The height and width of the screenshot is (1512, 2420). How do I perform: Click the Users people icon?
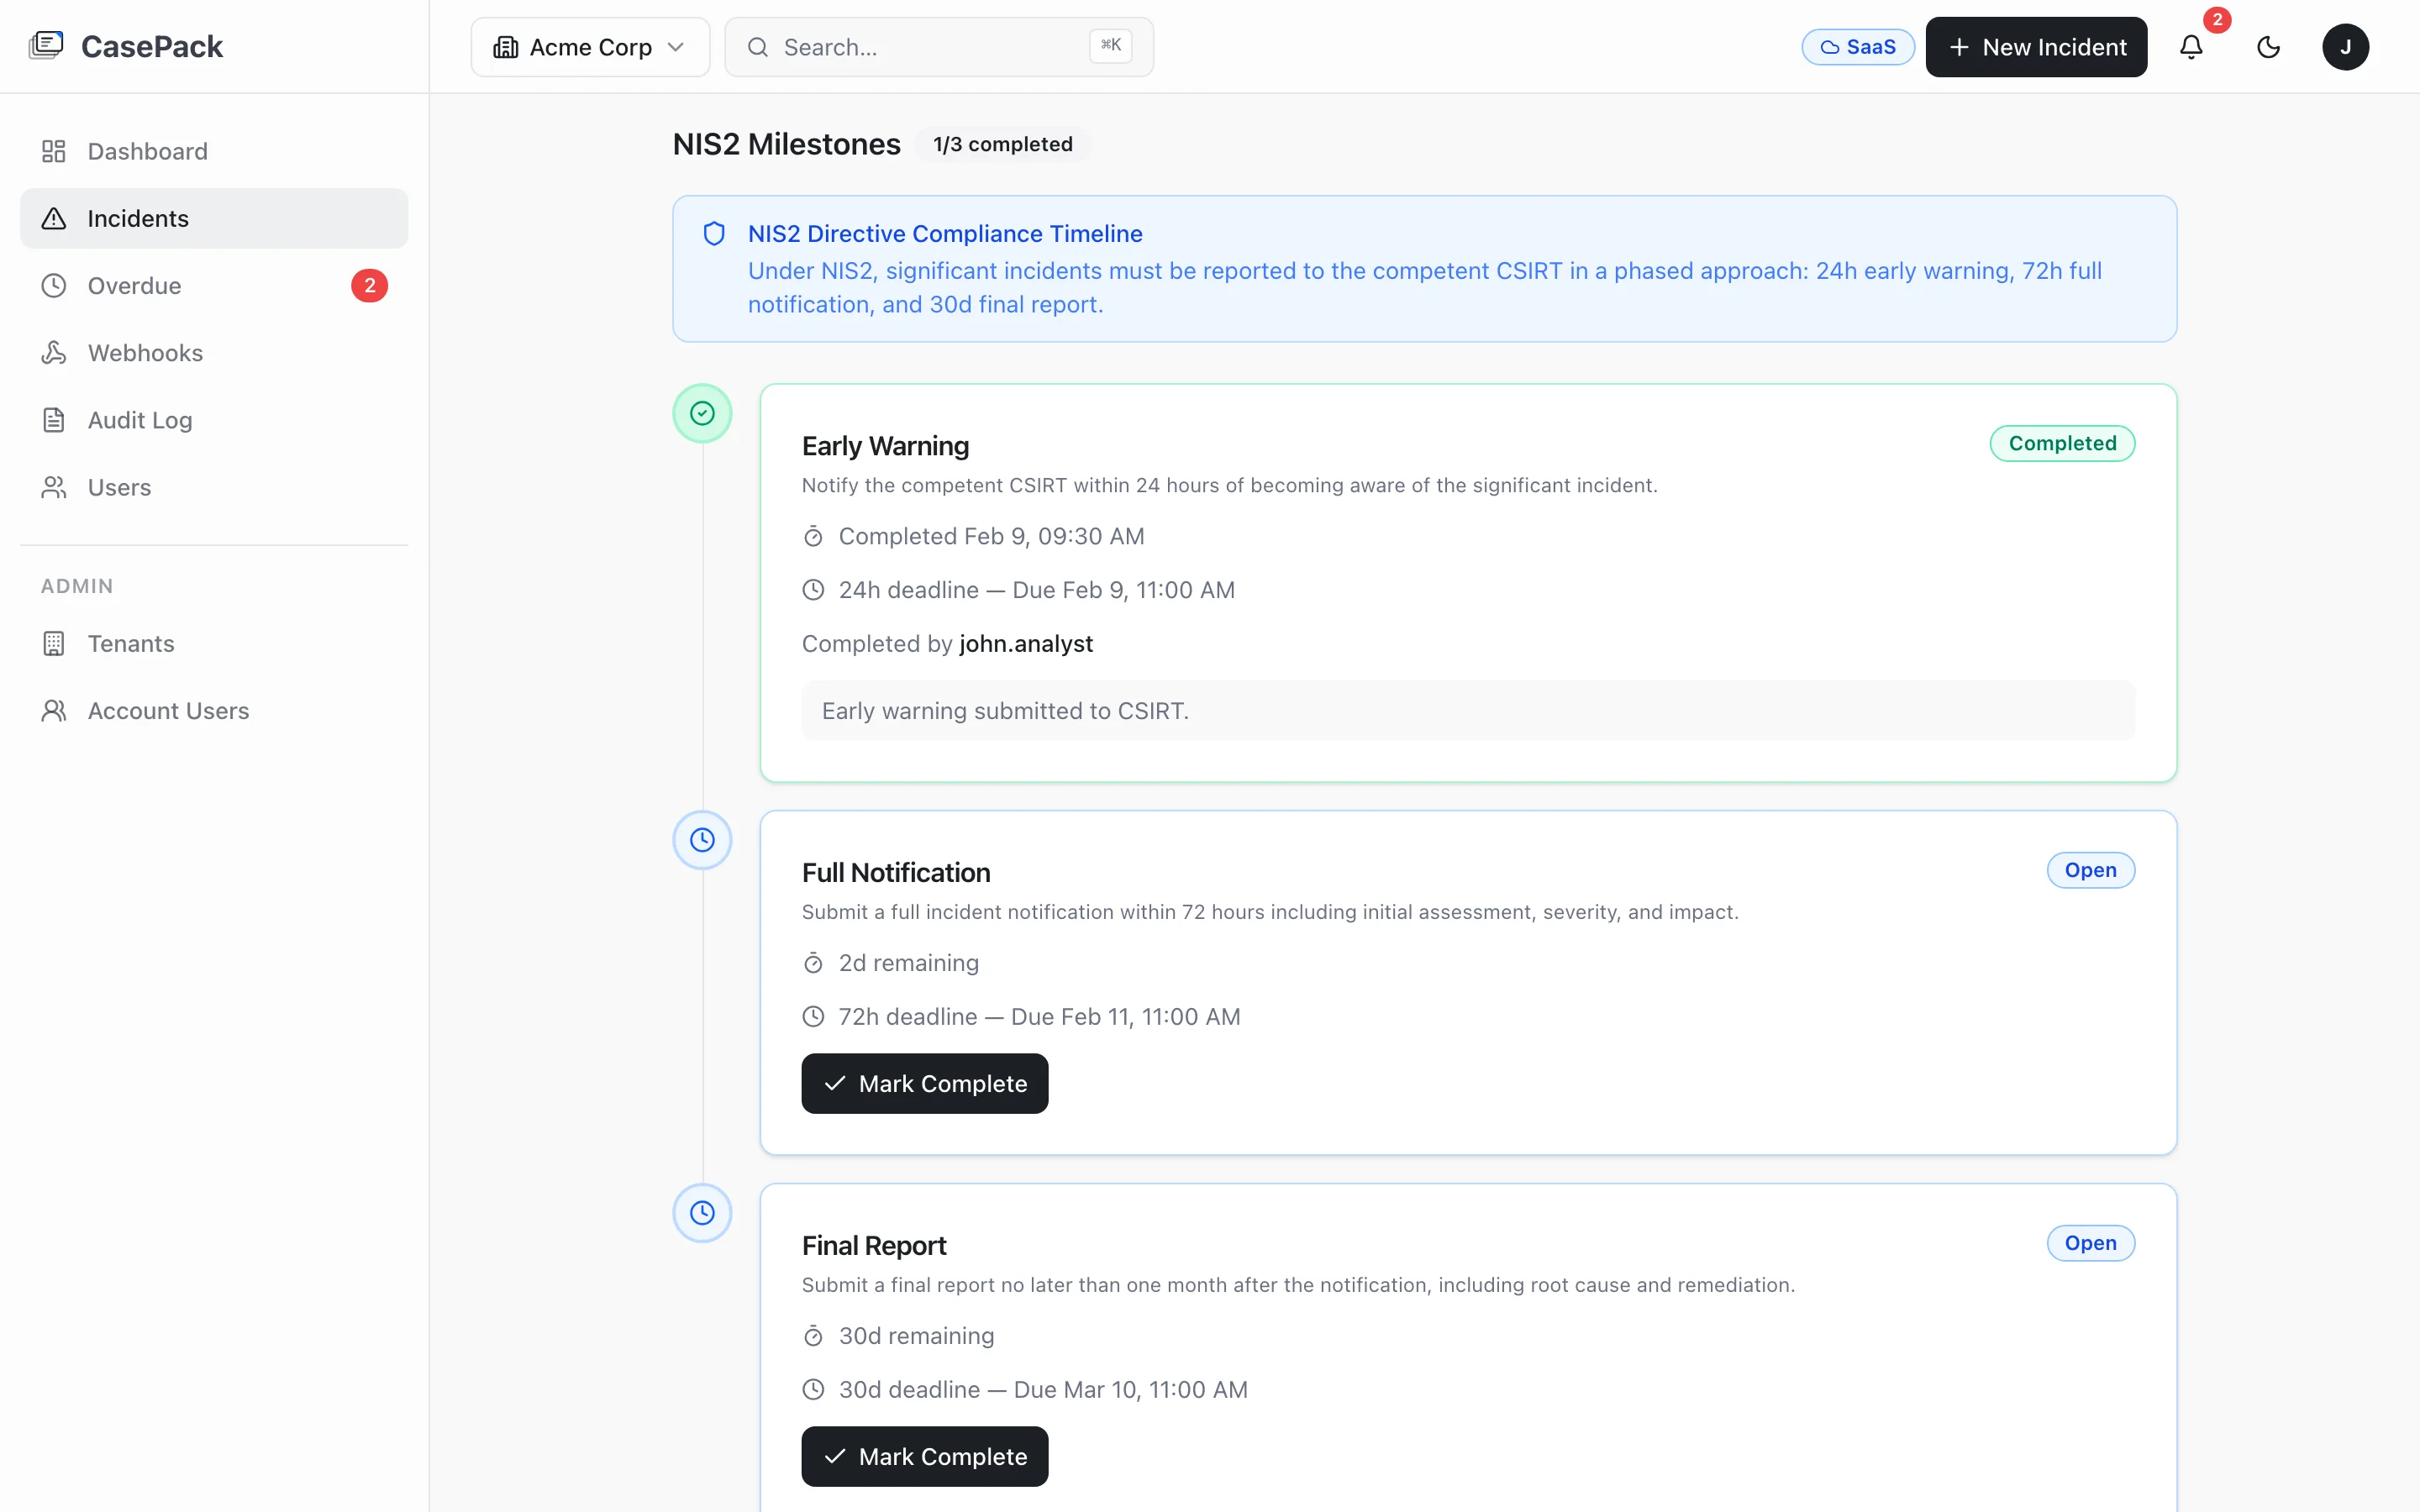click(x=54, y=487)
